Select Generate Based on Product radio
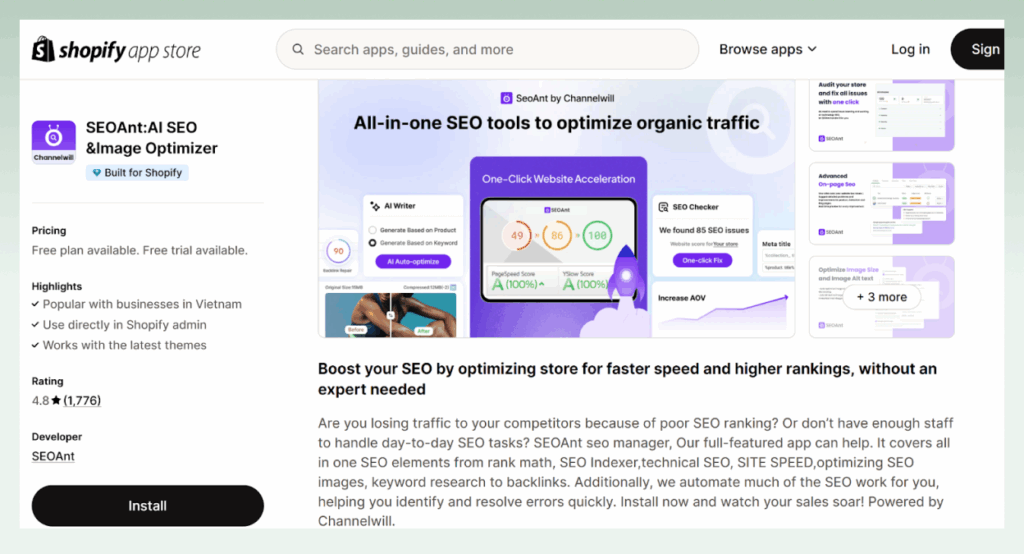The image size is (1024, 554). click(x=372, y=230)
